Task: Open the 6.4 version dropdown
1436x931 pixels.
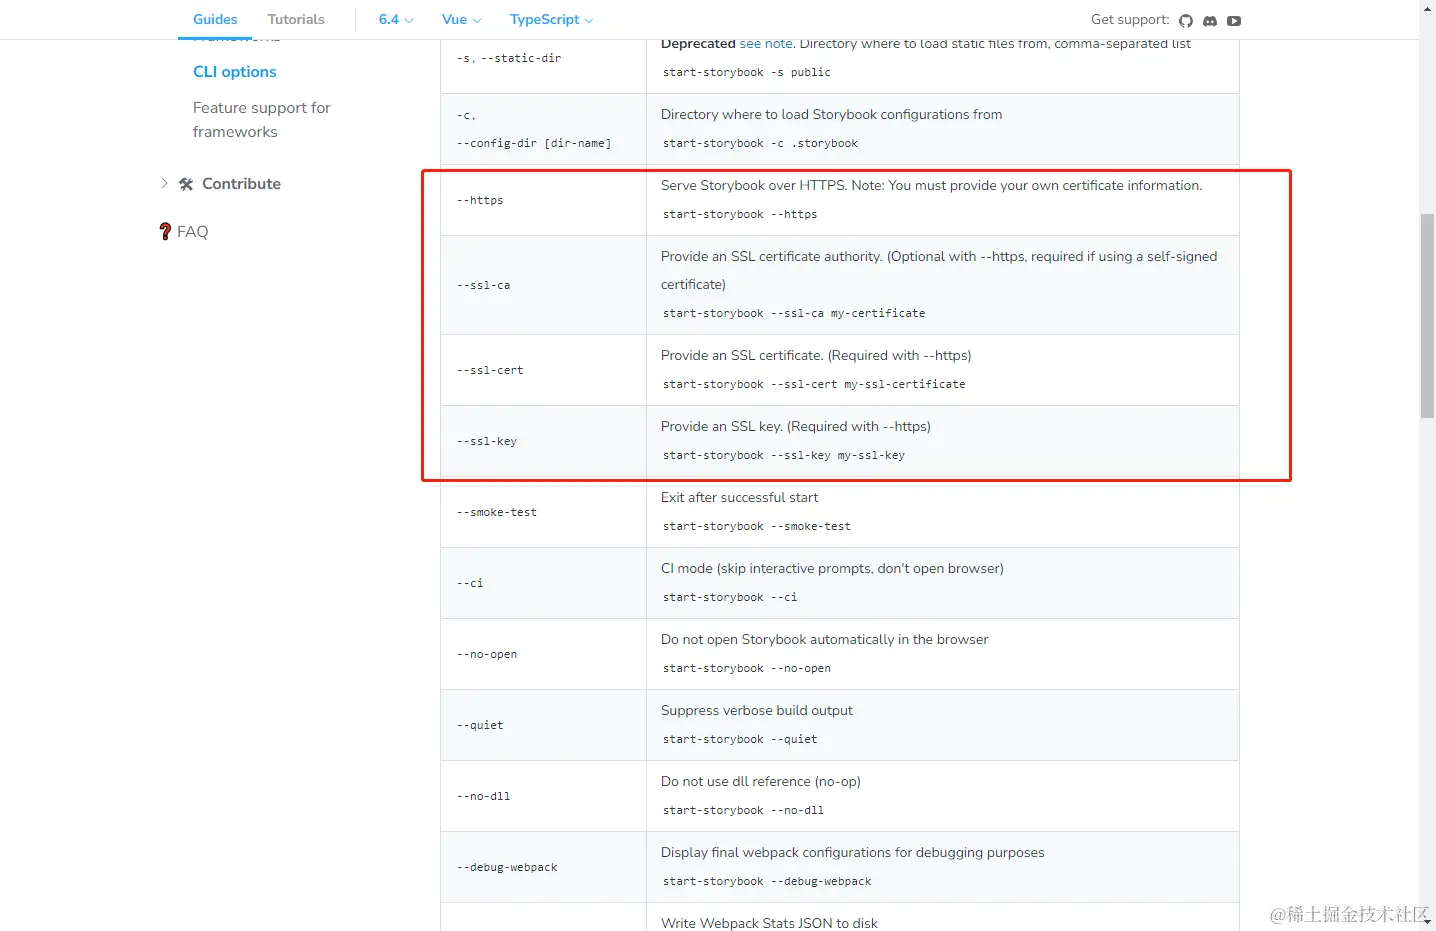Action: 396,19
